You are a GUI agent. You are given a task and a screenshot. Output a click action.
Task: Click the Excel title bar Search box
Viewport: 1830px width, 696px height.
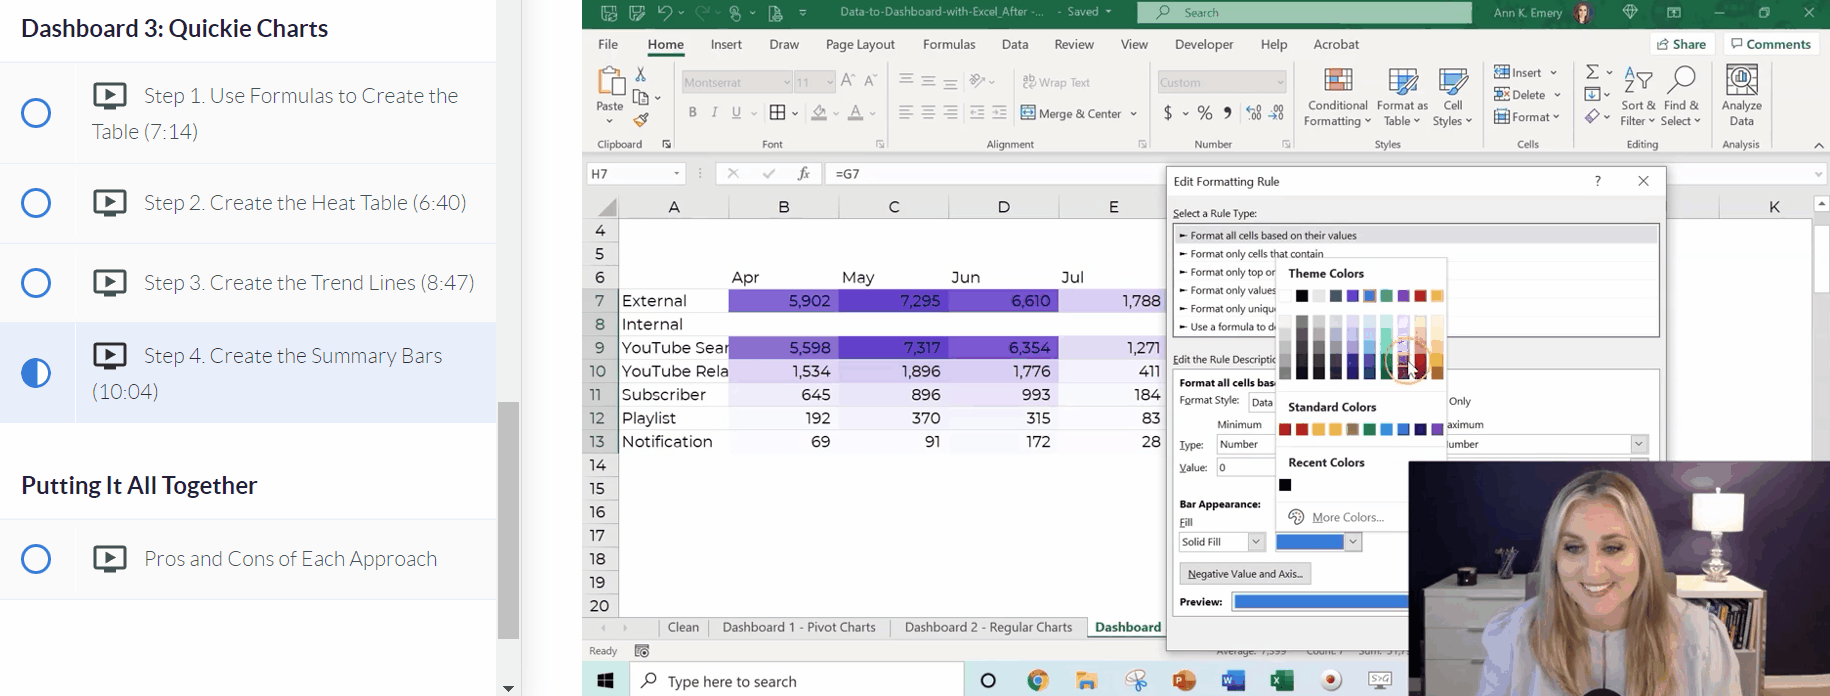click(1304, 12)
